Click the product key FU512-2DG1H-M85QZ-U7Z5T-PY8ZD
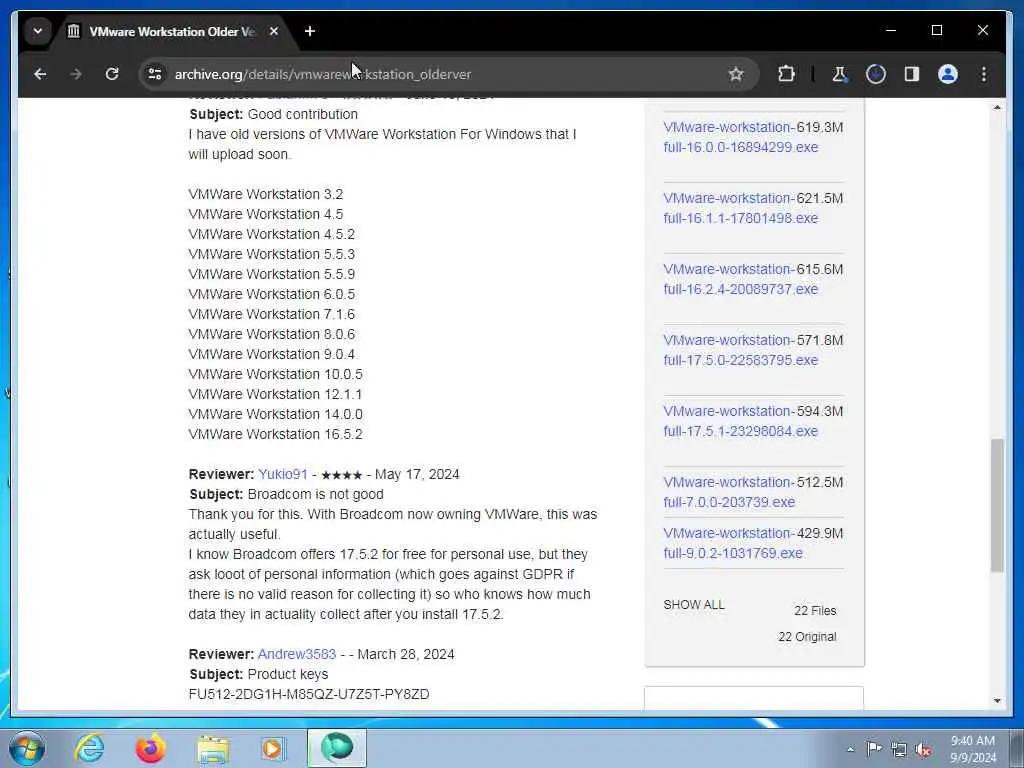This screenshot has height=768, width=1024. 309,694
